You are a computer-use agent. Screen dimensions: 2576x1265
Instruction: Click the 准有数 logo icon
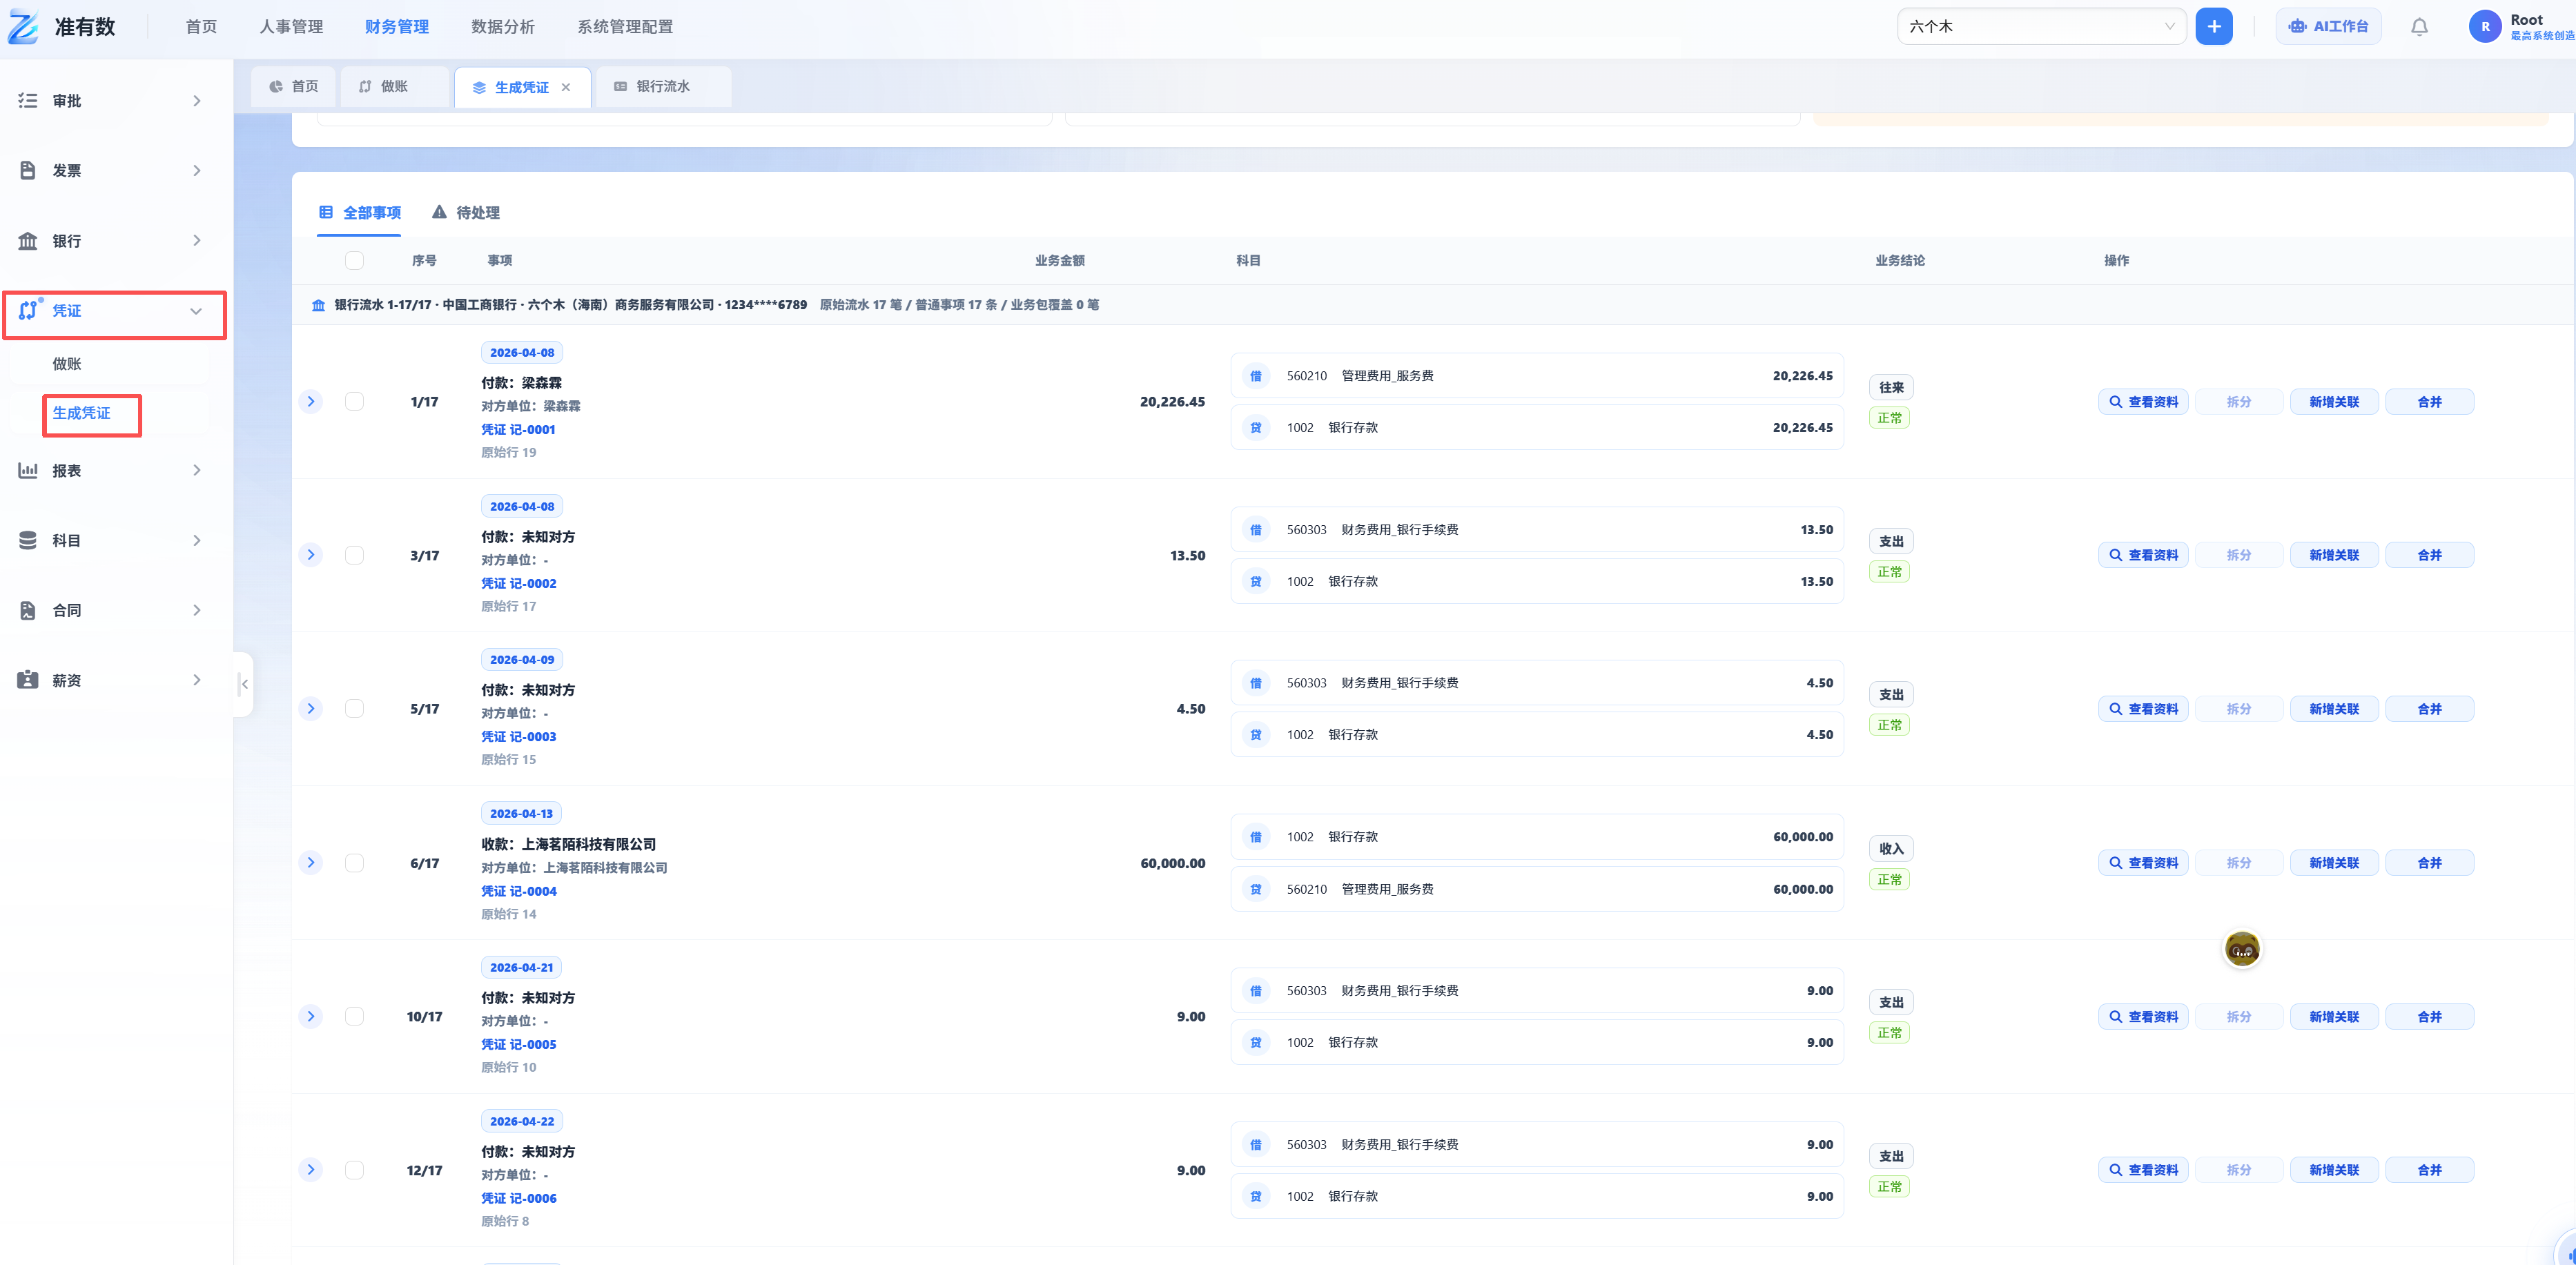pos(24,27)
